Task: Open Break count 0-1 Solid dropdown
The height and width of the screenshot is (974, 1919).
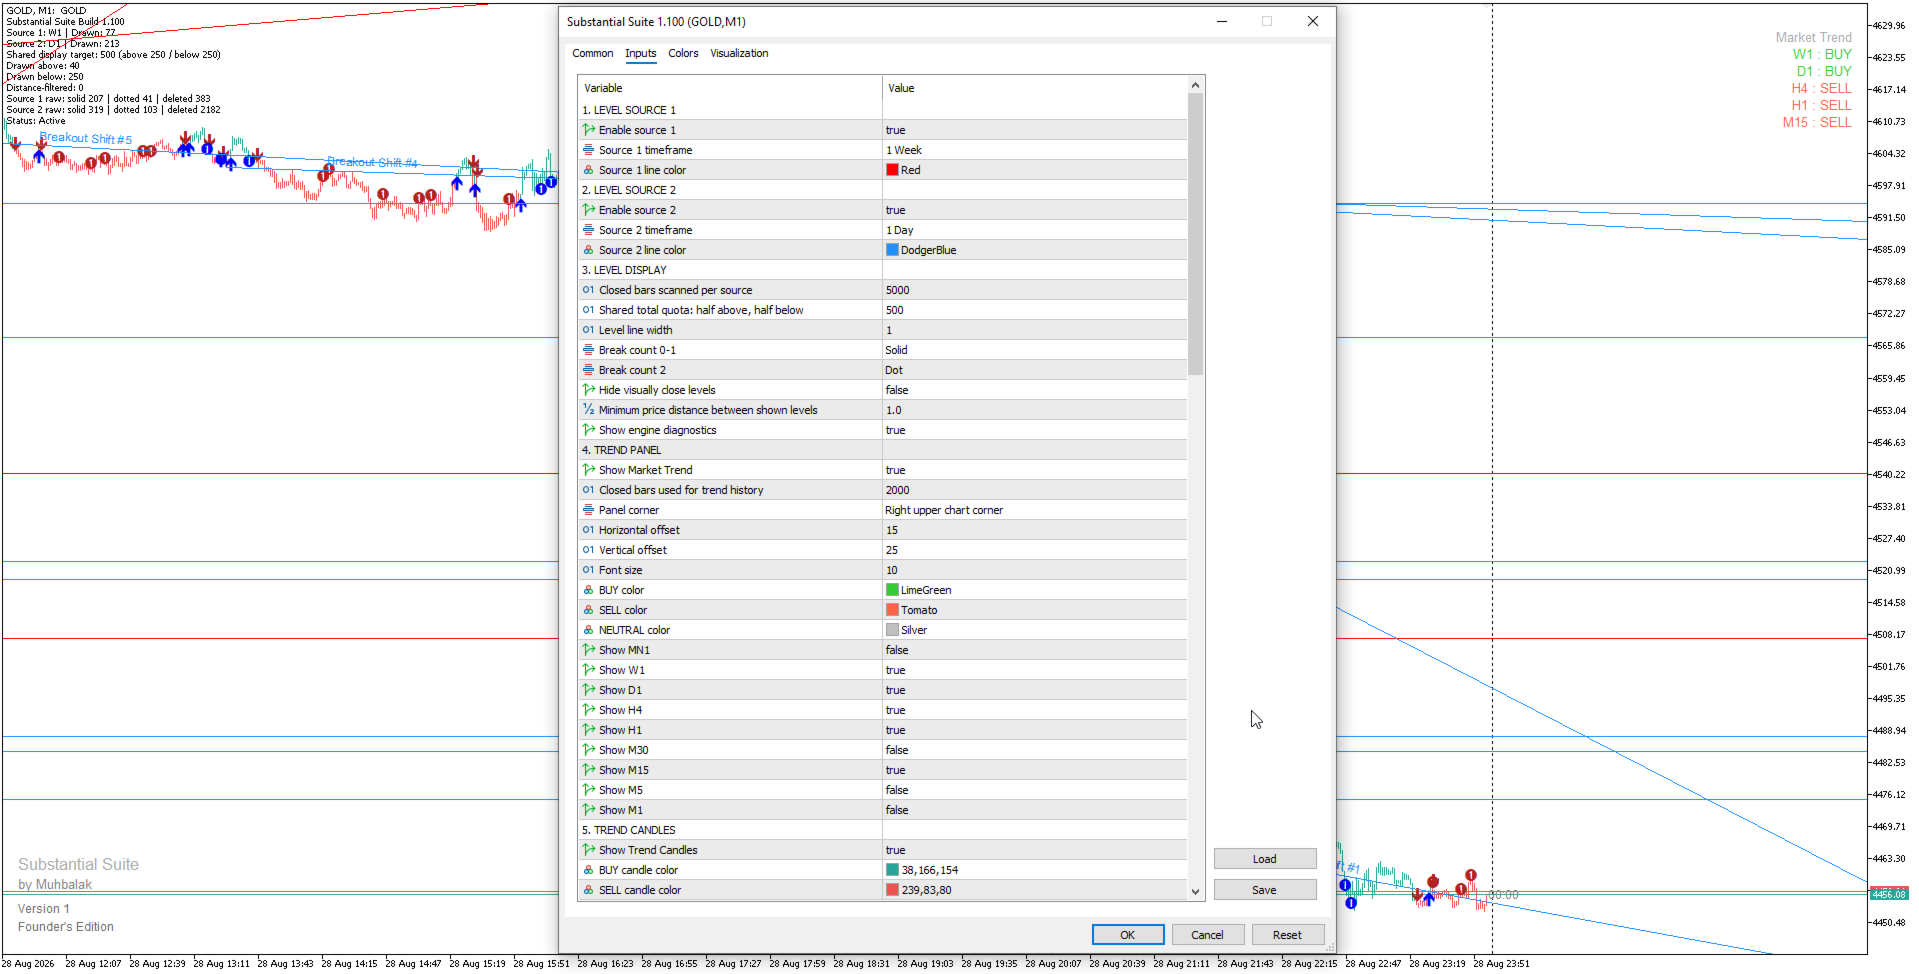Action: point(1034,350)
